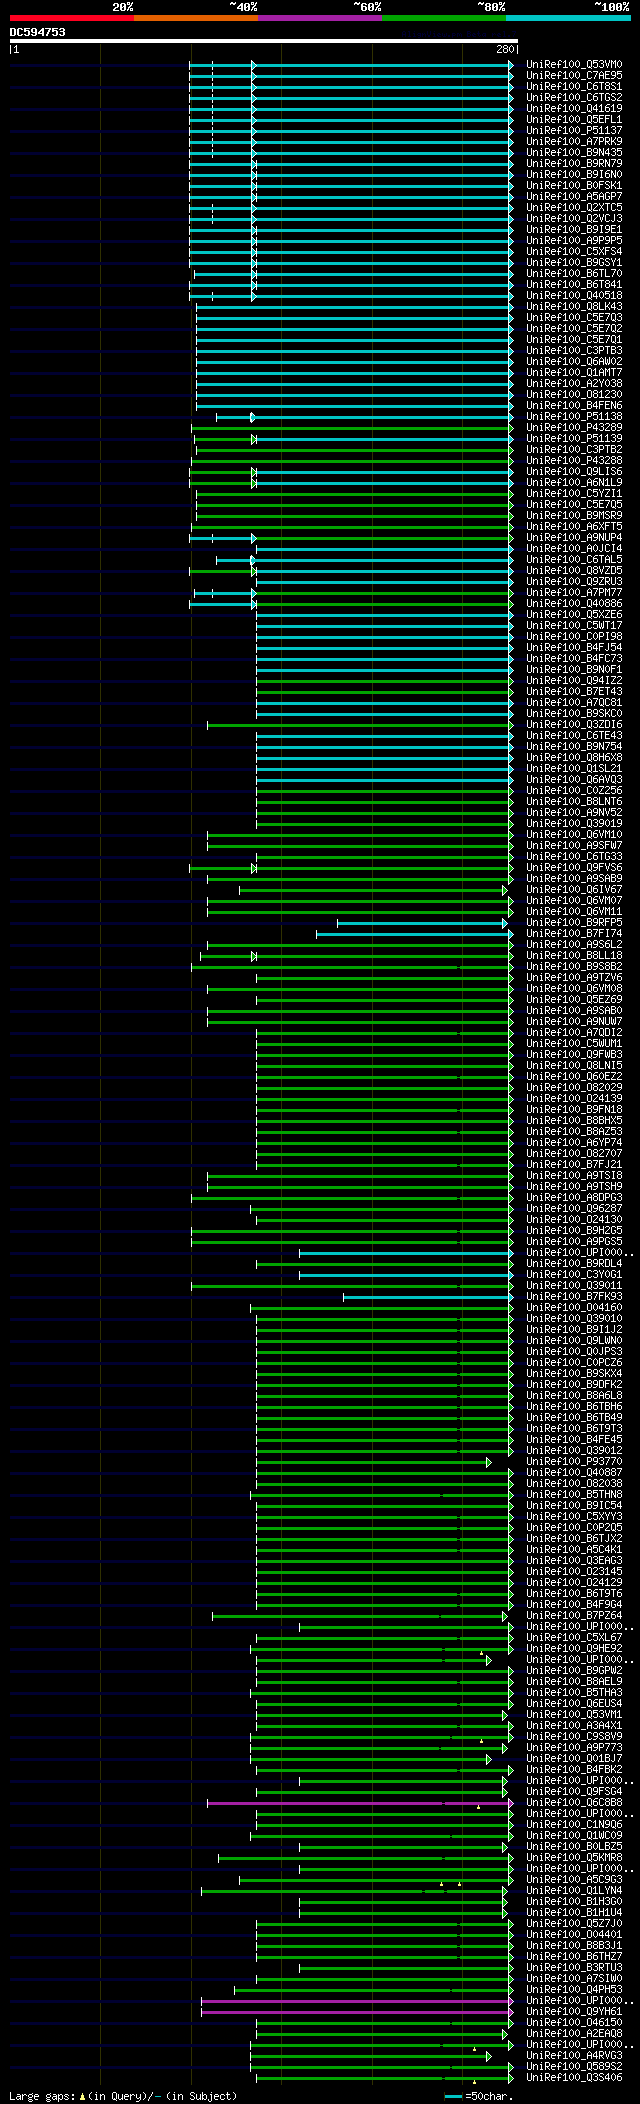The height and width of the screenshot is (2104, 640).
Task: Click hit label UniRef100_Q6IV67
Action: [x=574, y=889]
